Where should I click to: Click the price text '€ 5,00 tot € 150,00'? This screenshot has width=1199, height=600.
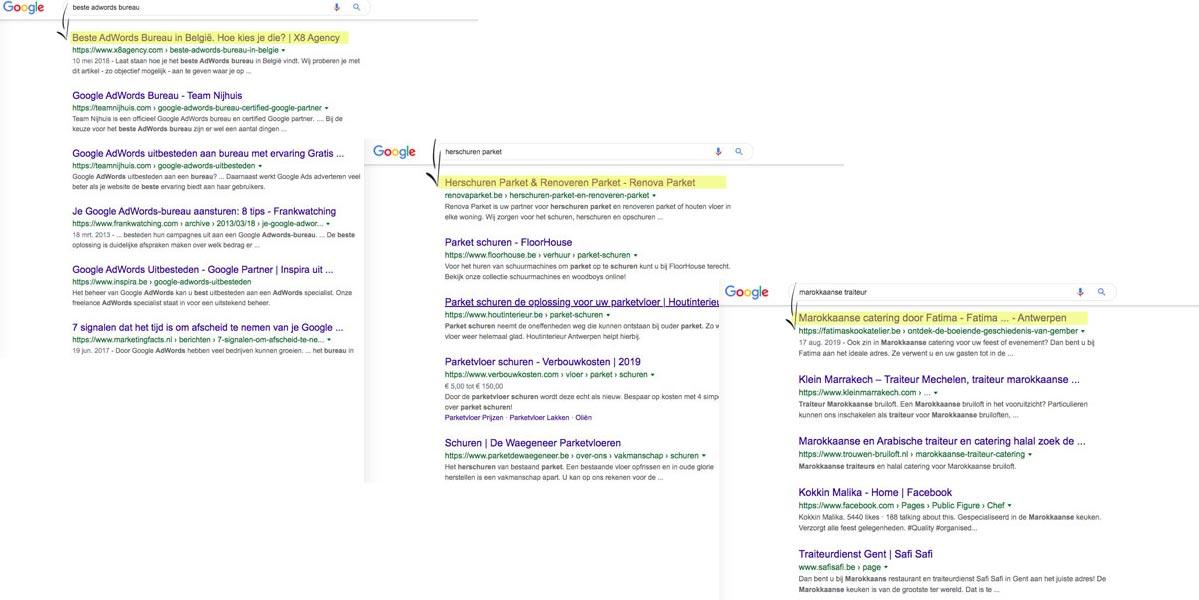tap(473, 387)
